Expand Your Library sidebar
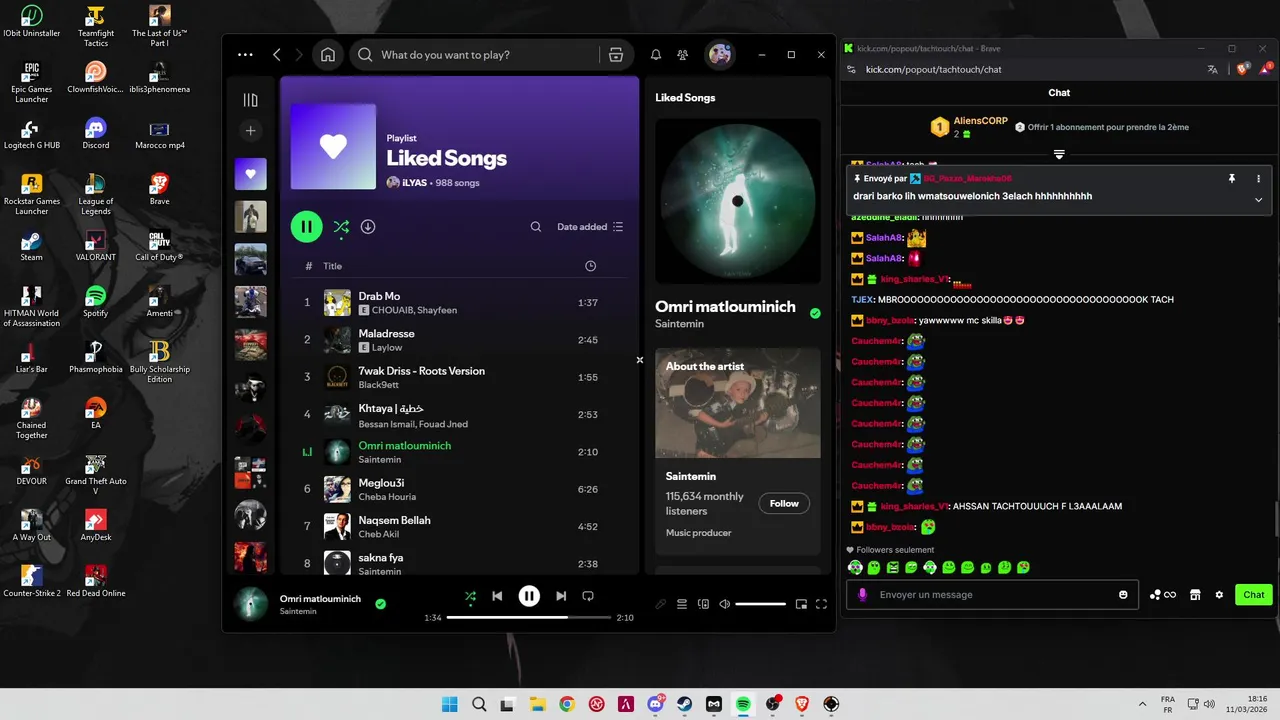 [251, 100]
